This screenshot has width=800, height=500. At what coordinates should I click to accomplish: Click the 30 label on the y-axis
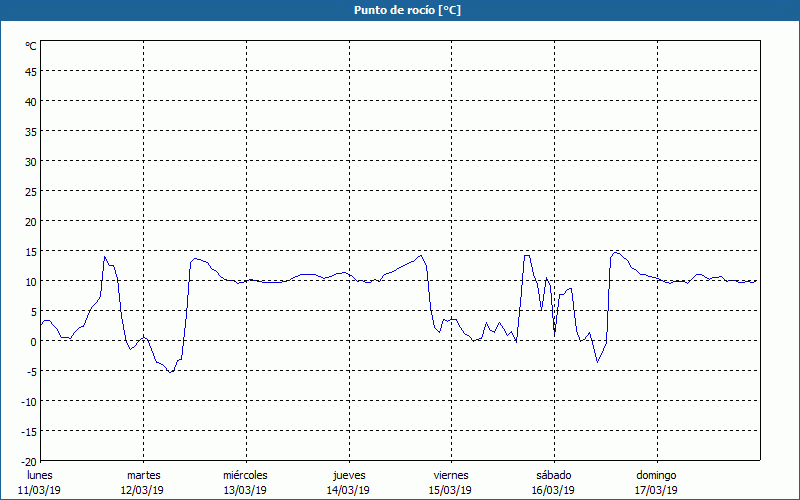pos(31,161)
